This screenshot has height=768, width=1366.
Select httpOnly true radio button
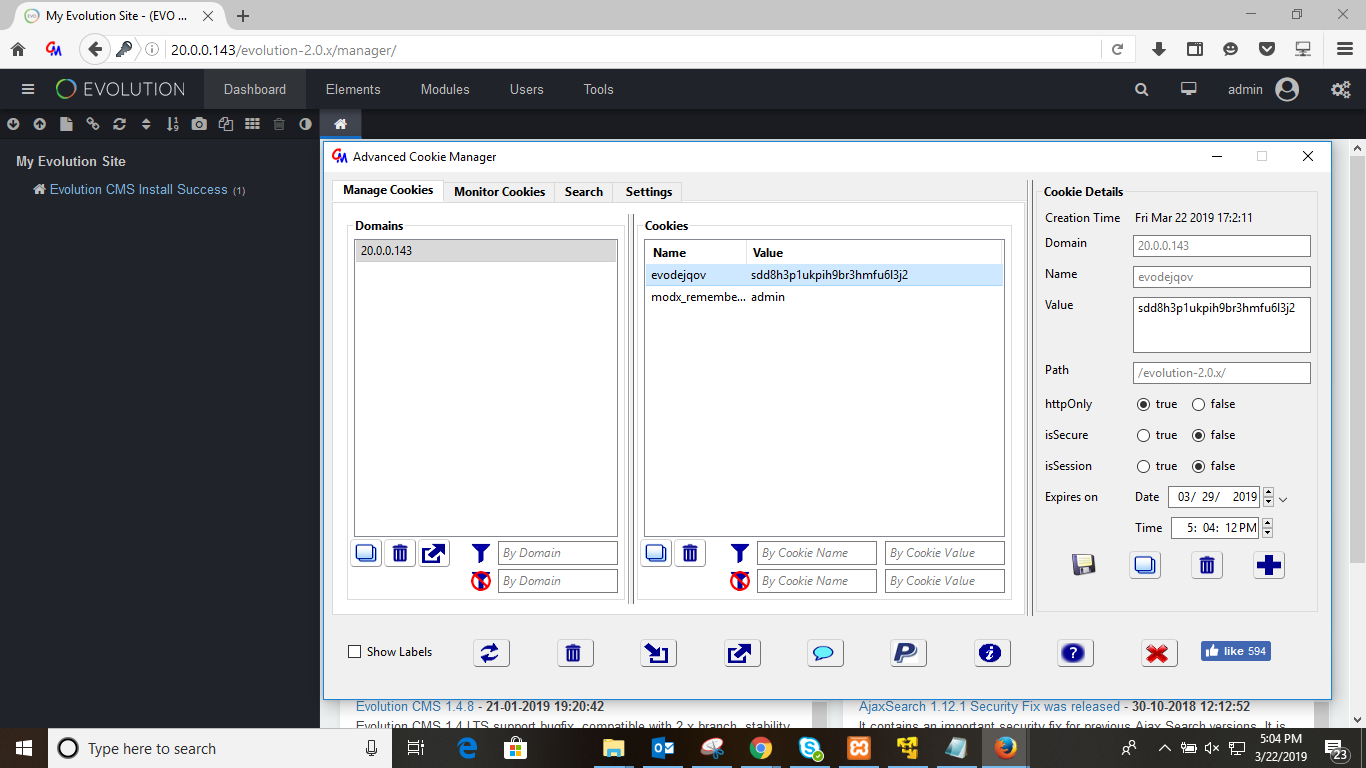tap(1143, 404)
